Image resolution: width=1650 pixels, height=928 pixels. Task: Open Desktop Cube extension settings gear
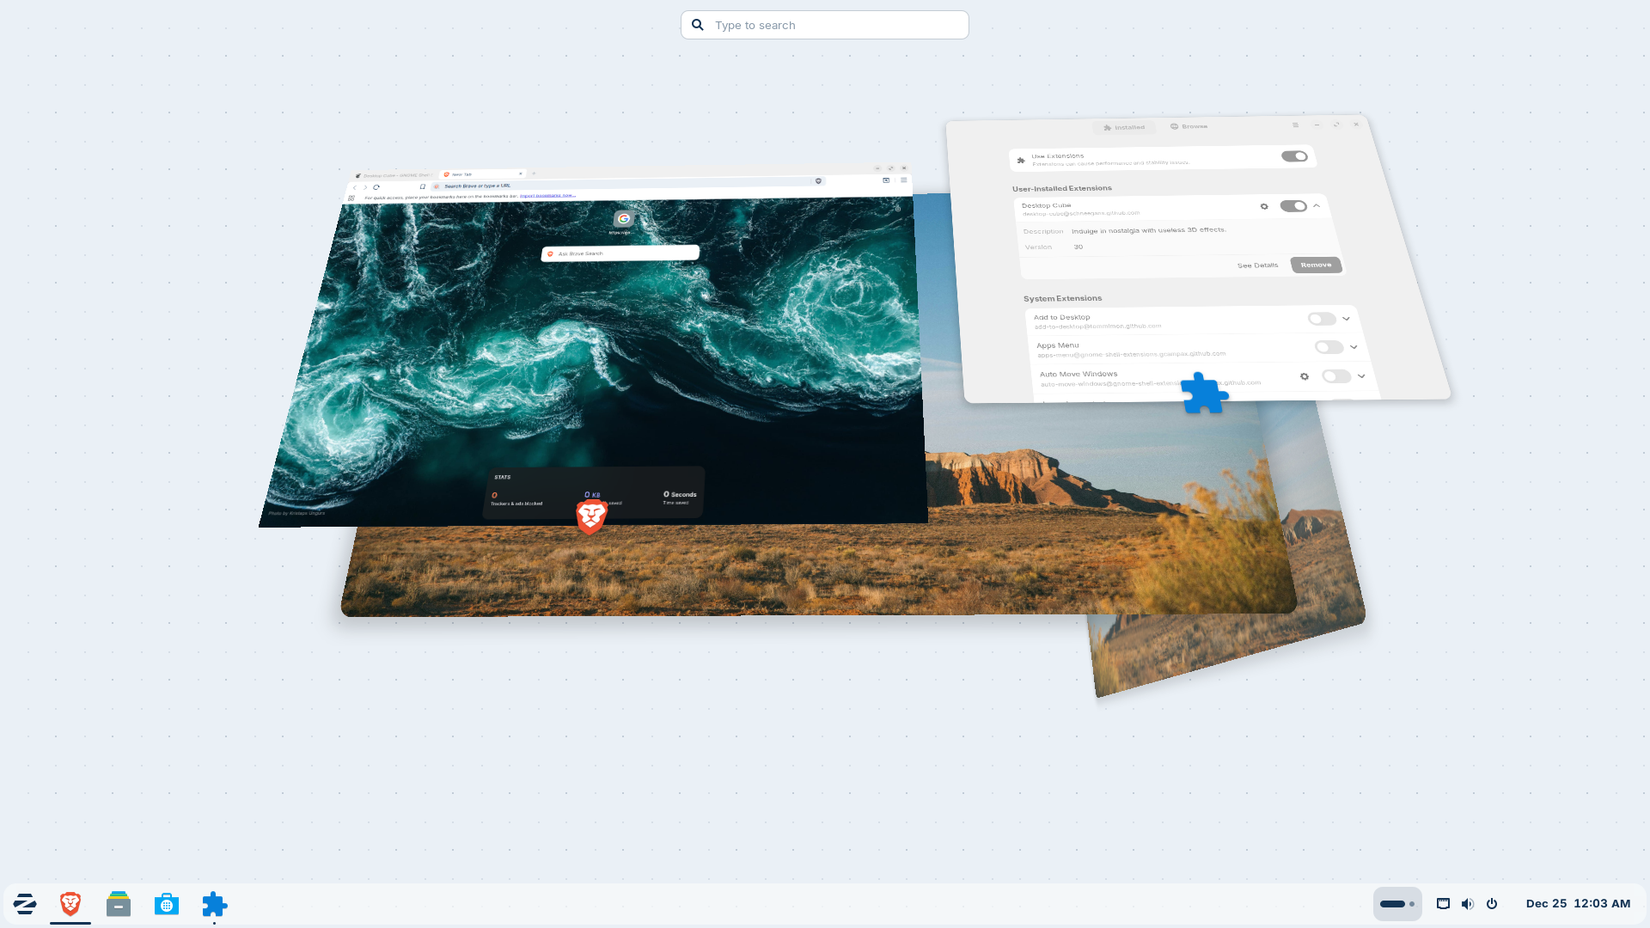point(1264,206)
